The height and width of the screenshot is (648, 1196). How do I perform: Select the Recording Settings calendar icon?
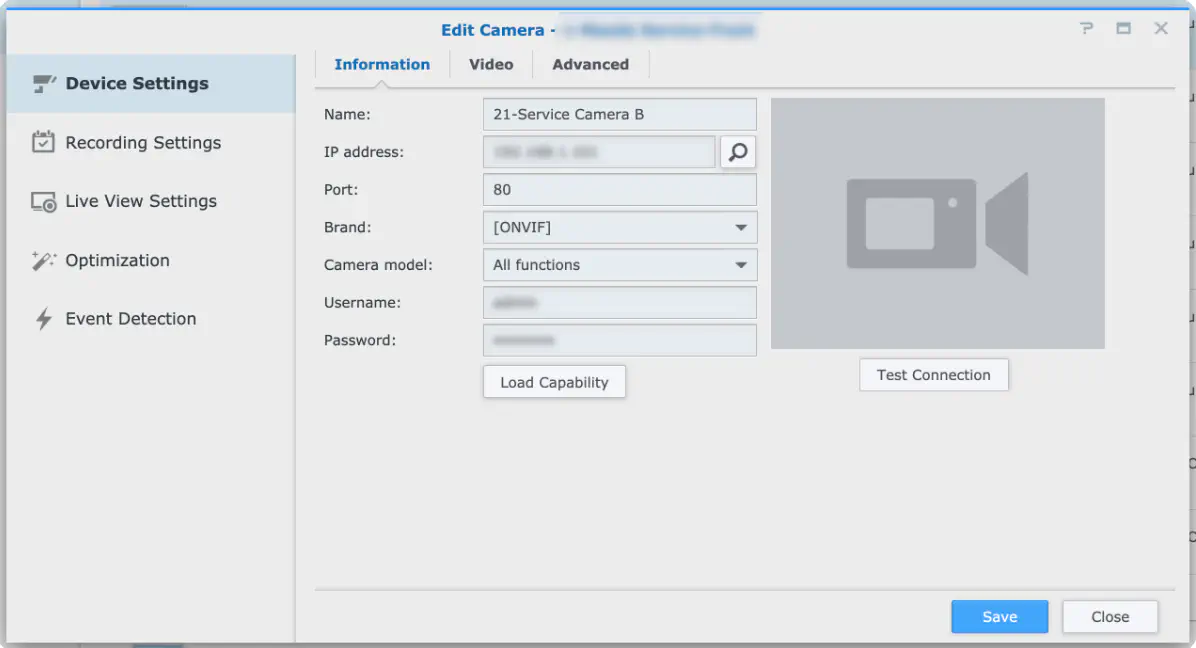(43, 142)
